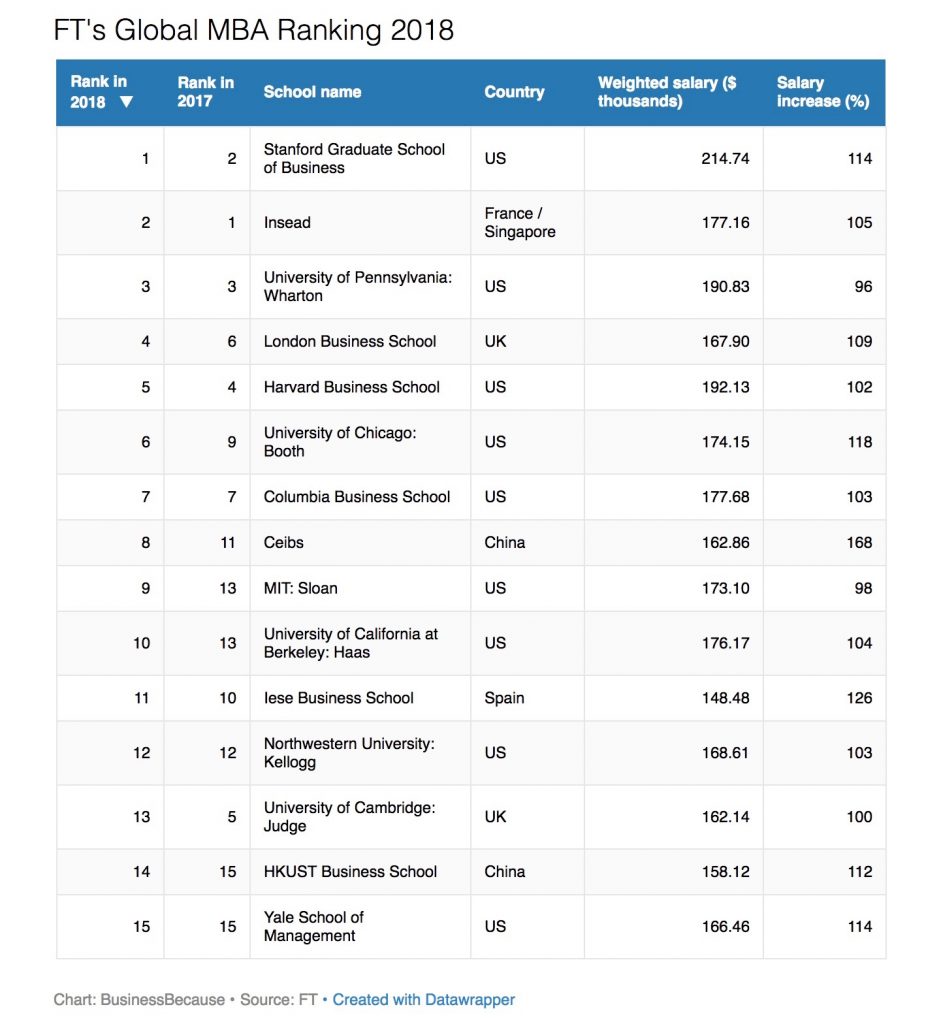This screenshot has width=941, height=1024.
Task: Select University of Pennsylvania: Wharton entry
Action: click(357, 286)
